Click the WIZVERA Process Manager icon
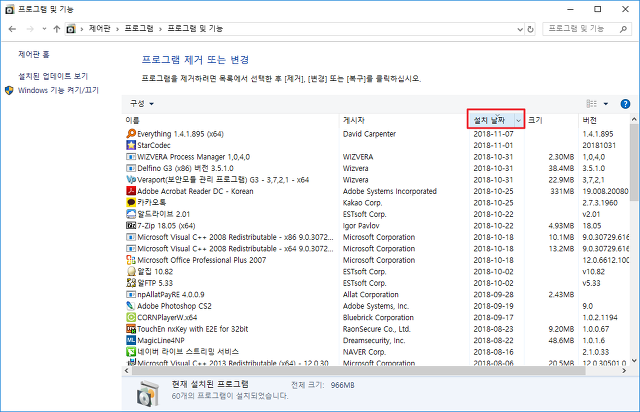 (131, 157)
